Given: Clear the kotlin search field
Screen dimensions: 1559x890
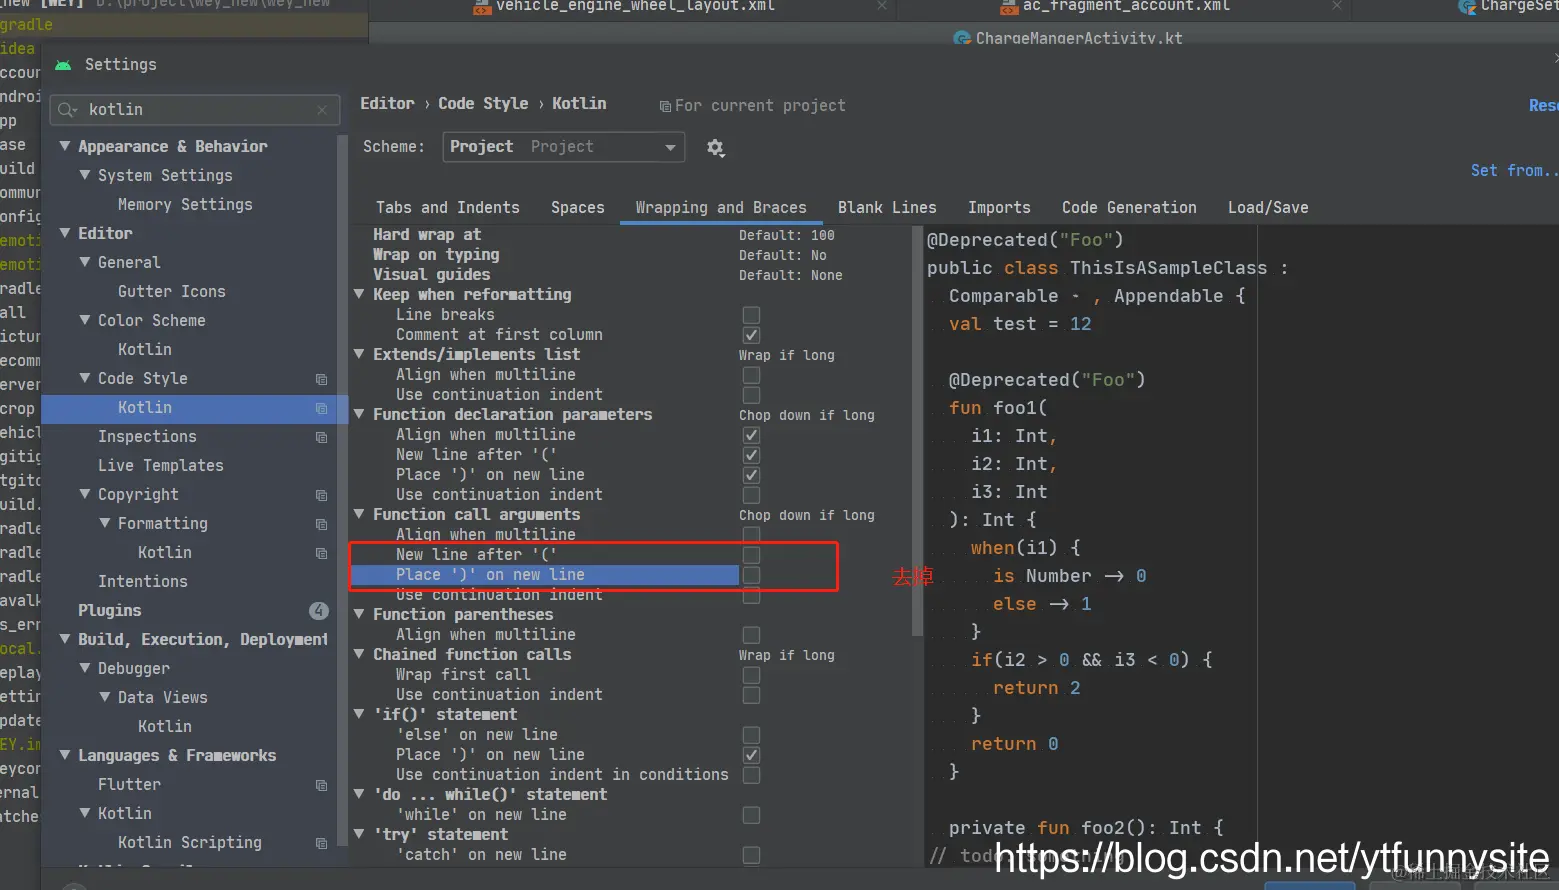Looking at the screenshot, I should point(322,110).
